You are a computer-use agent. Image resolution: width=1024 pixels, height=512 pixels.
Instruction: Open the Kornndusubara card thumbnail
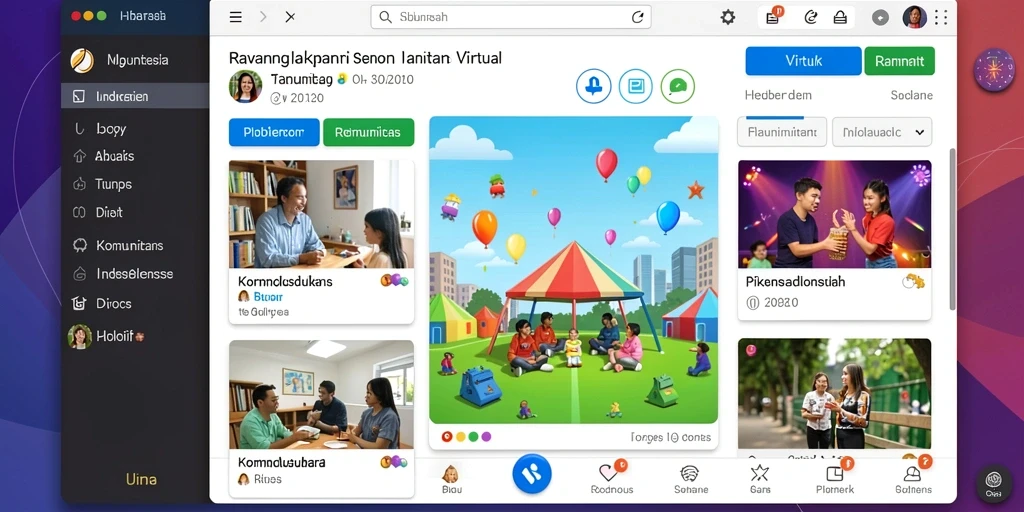coord(321,394)
